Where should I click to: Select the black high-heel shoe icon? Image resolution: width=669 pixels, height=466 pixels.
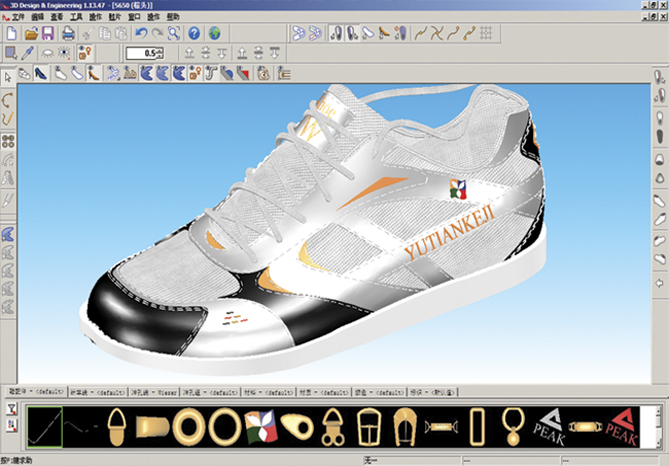click(x=41, y=74)
